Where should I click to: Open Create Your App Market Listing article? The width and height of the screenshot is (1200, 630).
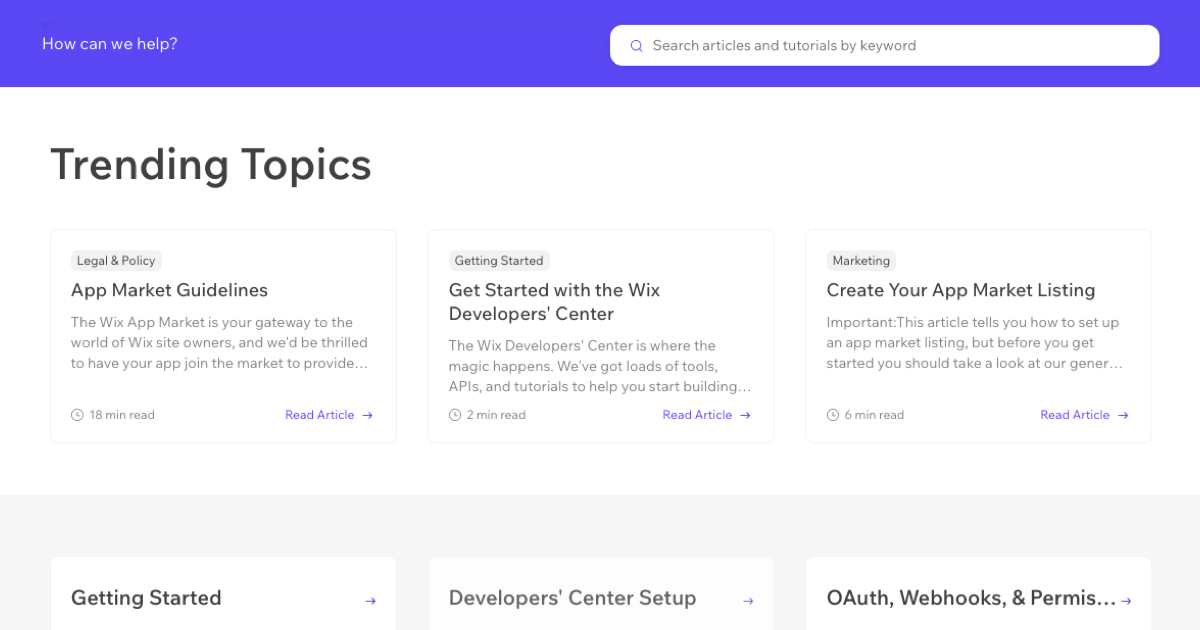961,290
